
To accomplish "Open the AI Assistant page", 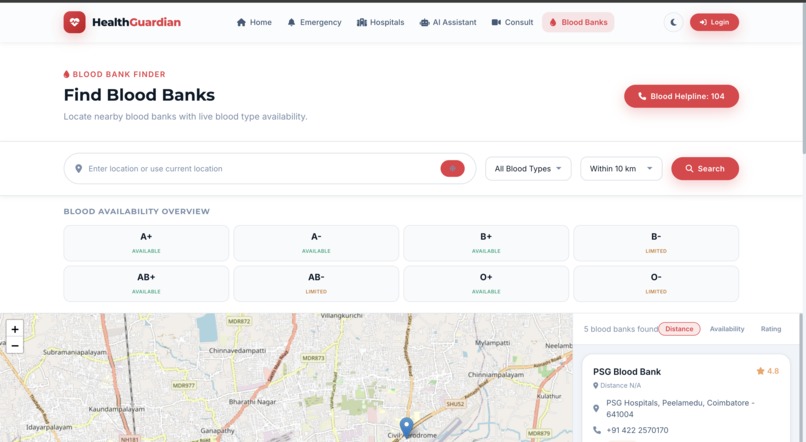I will click(x=448, y=23).
